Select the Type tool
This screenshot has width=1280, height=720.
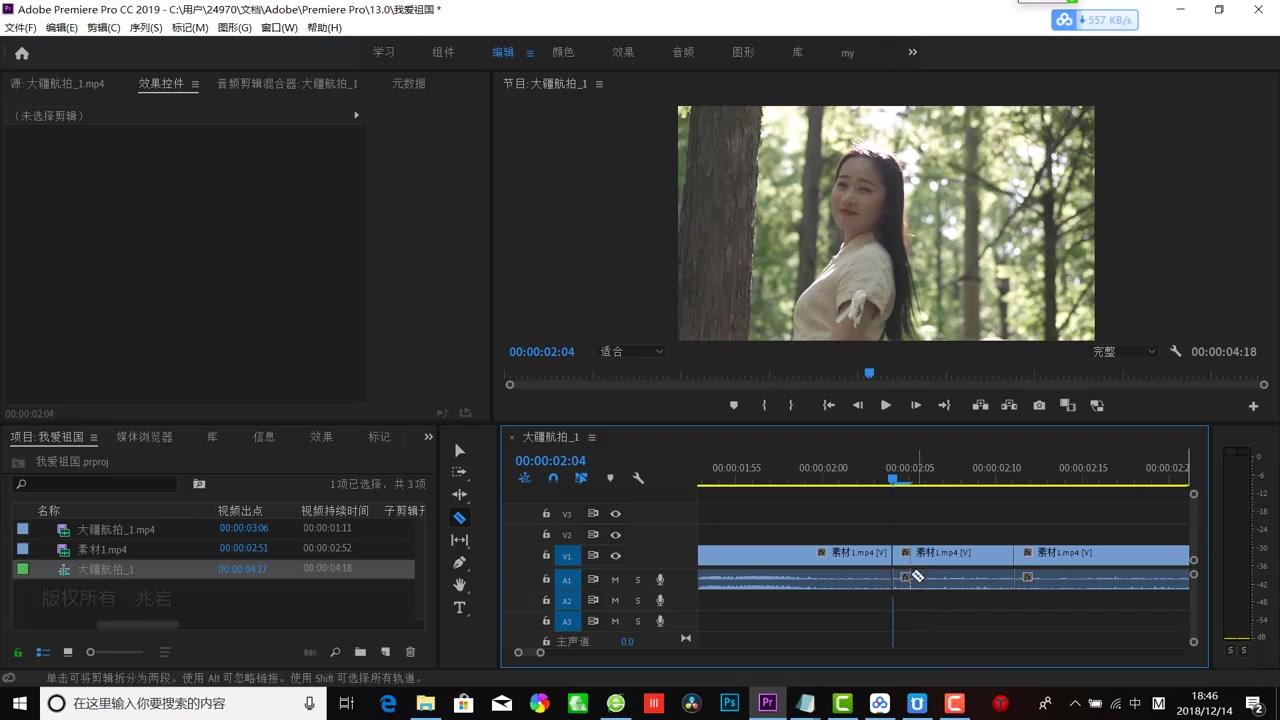tap(459, 608)
